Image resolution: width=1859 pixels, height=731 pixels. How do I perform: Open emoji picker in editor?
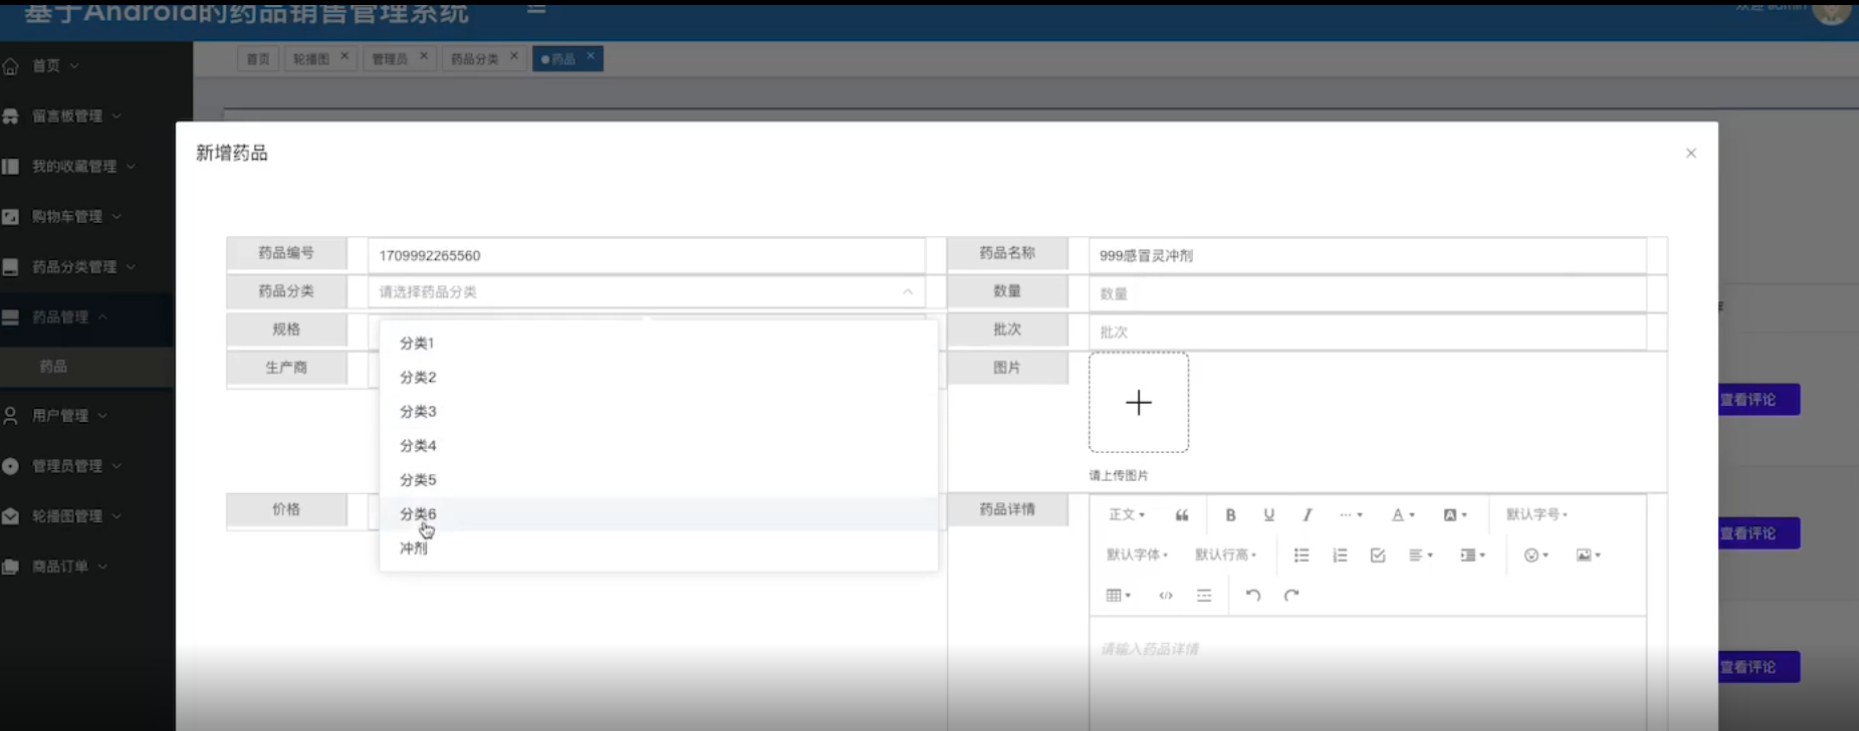1536,555
